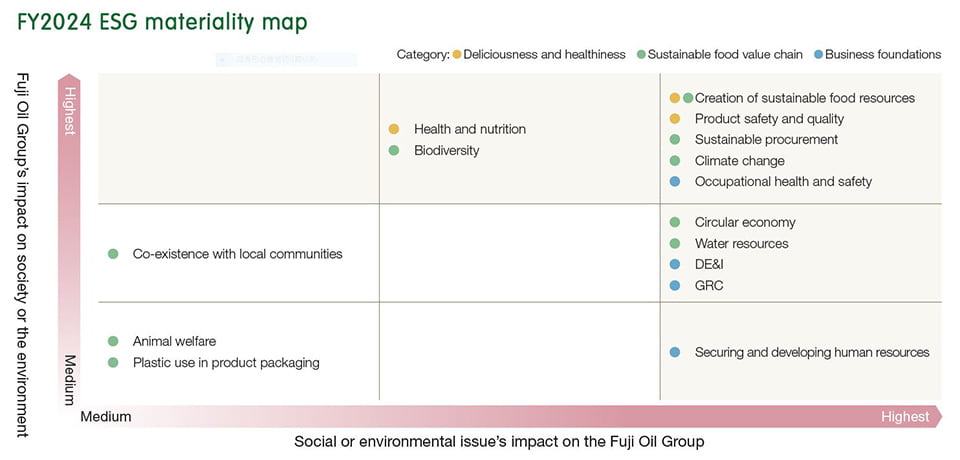The width and height of the screenshot is (960, 460).
Task: Click the vertical axis title about impact on society
Action: point(23,255)
